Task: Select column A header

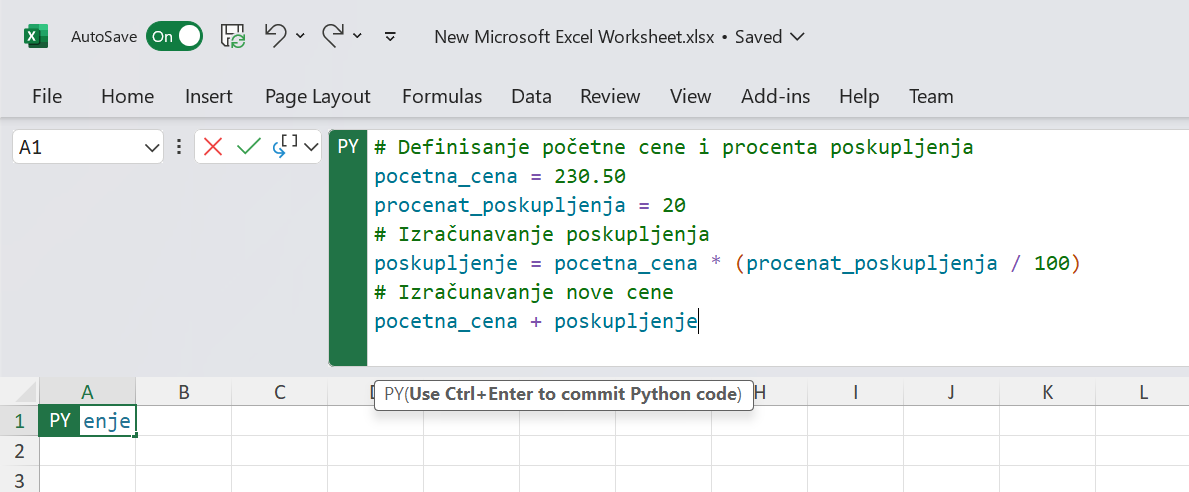Action: coord(87,392)
